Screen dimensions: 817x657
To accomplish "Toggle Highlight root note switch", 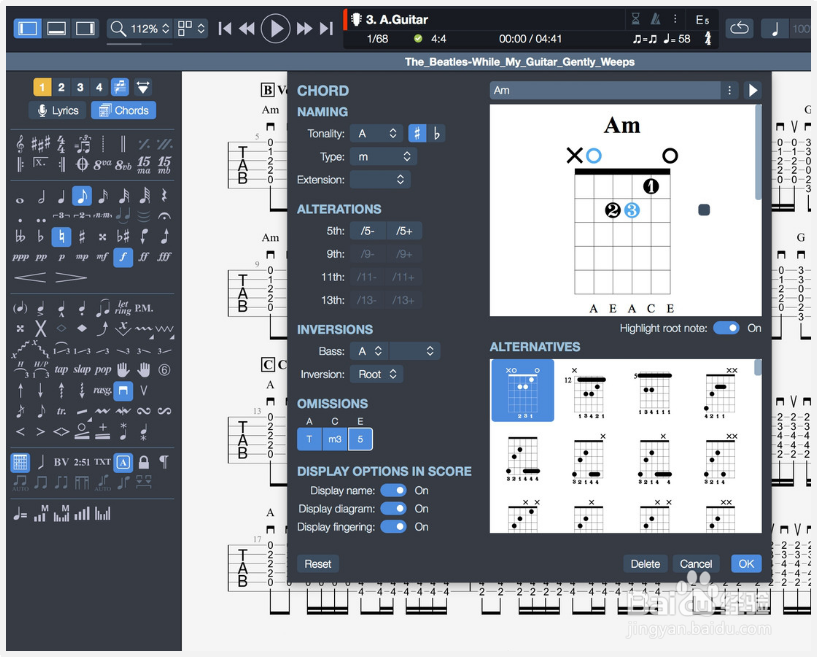I will [726, 328].
